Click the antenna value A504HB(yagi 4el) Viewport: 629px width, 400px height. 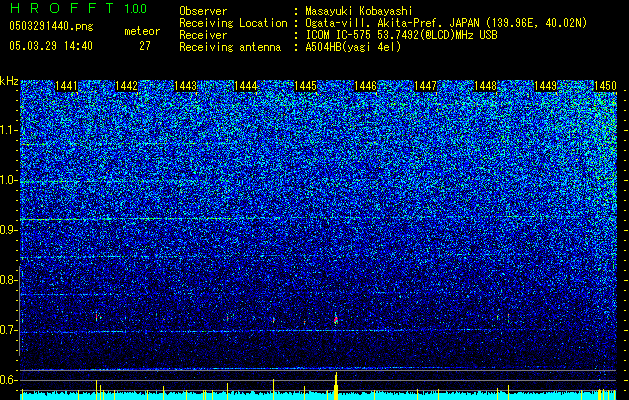353,47
